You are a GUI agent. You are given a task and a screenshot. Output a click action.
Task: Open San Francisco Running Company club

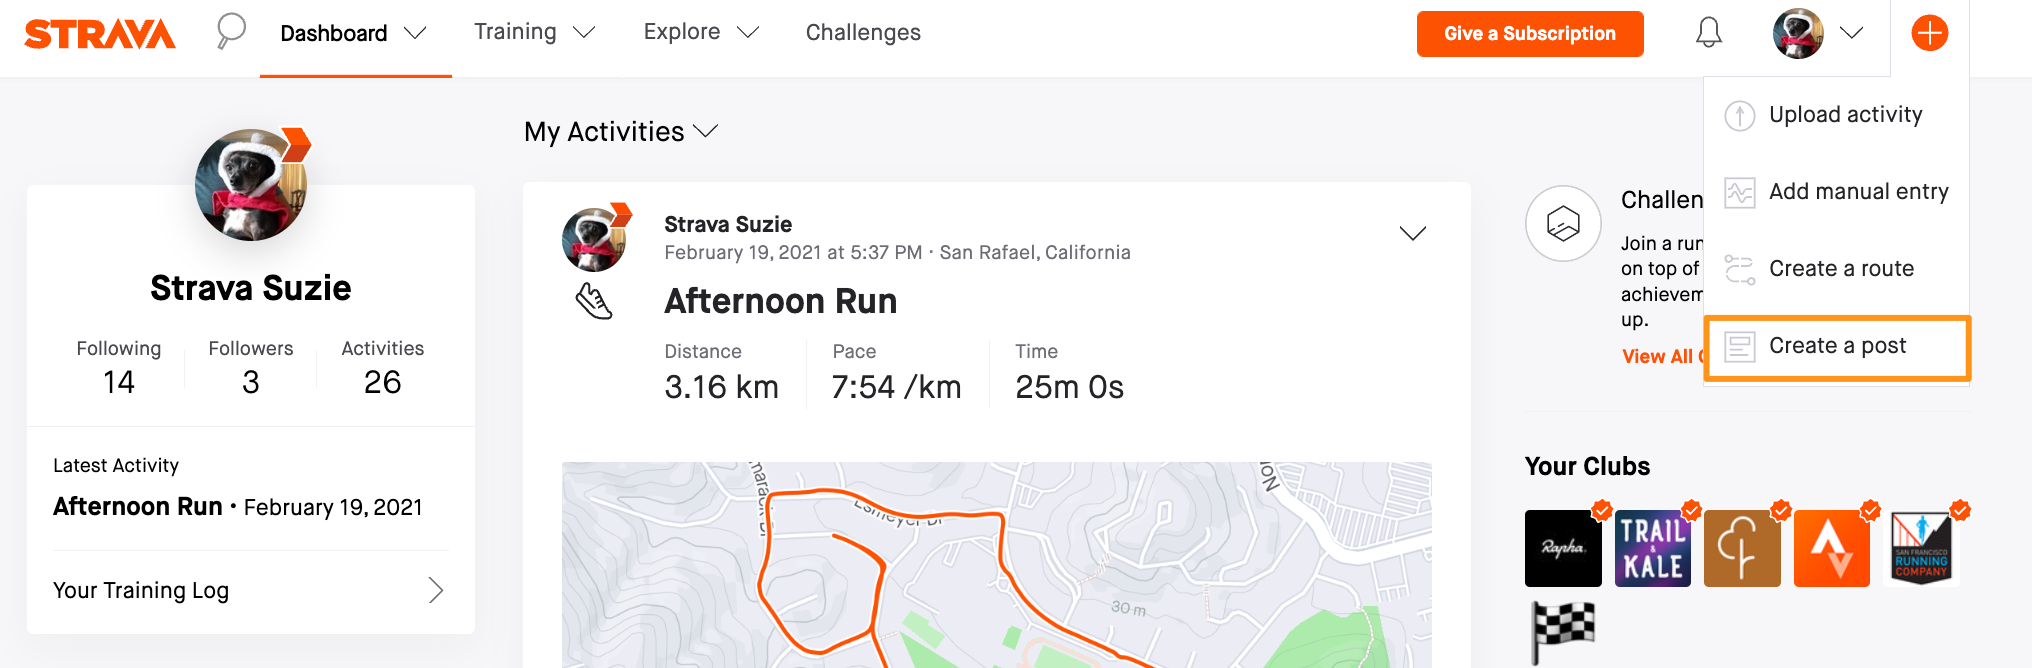pyautogui.click(x=1921, y=548)
